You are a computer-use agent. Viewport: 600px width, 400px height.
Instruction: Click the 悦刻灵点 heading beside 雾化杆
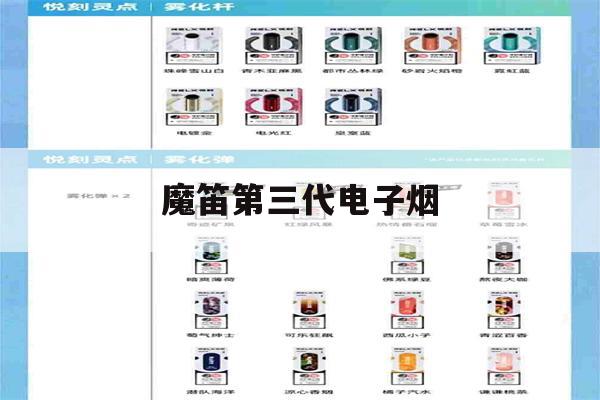point(90,7)
